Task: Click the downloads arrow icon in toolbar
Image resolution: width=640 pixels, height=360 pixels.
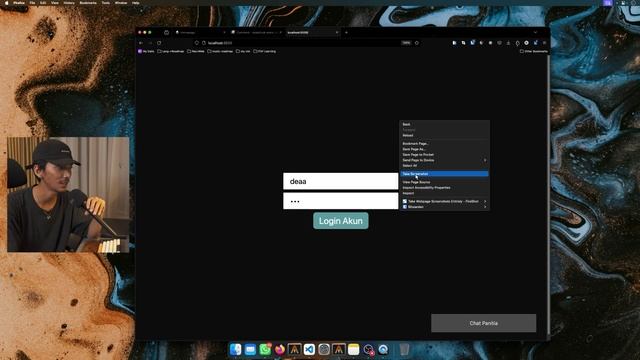Action: (509, 43)
